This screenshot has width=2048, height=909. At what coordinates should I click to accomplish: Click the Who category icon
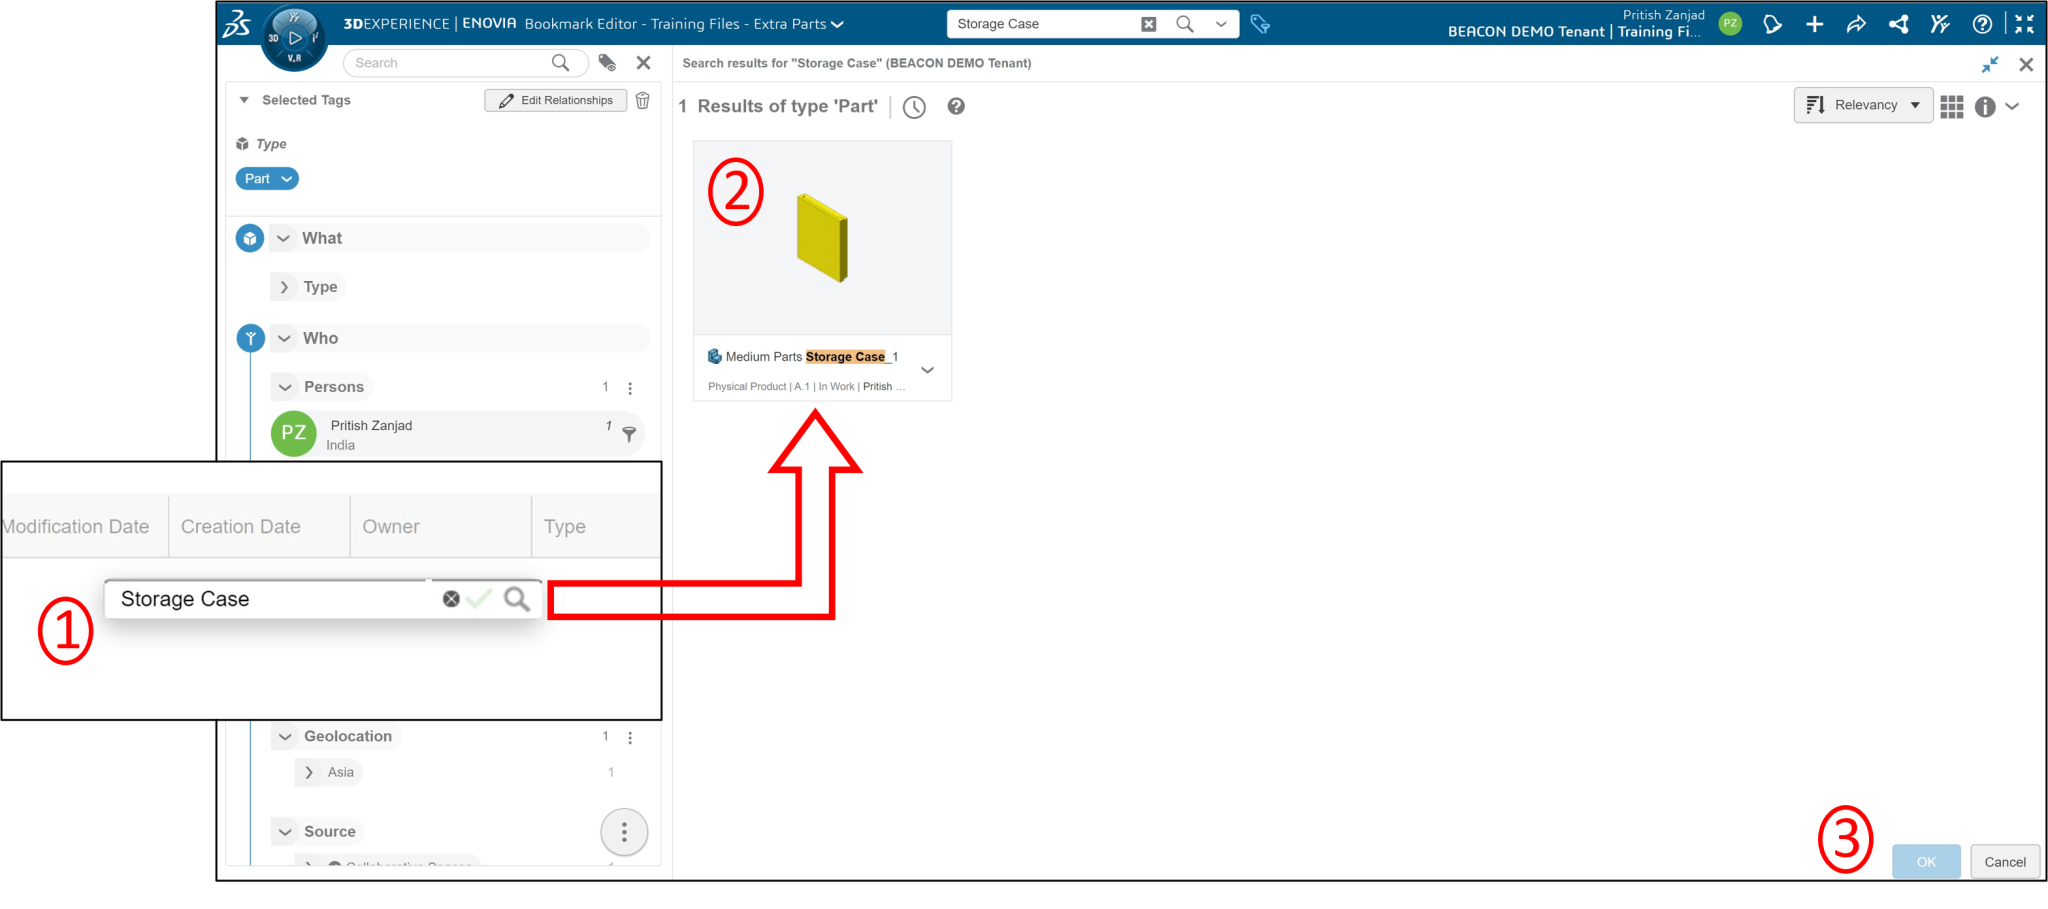click(x=250, y=338)
